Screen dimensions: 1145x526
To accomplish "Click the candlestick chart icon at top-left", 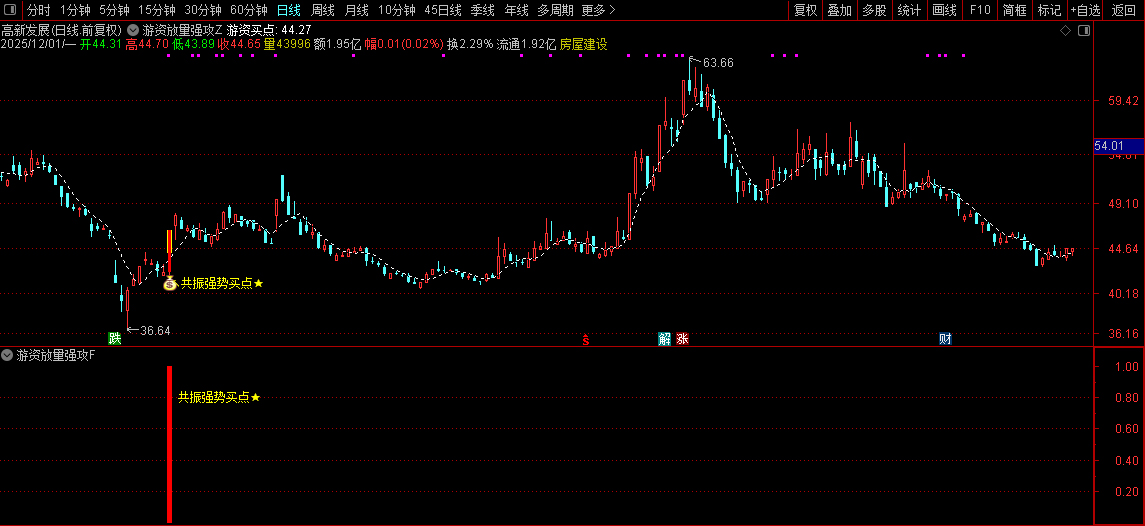I will click(12, 10).
